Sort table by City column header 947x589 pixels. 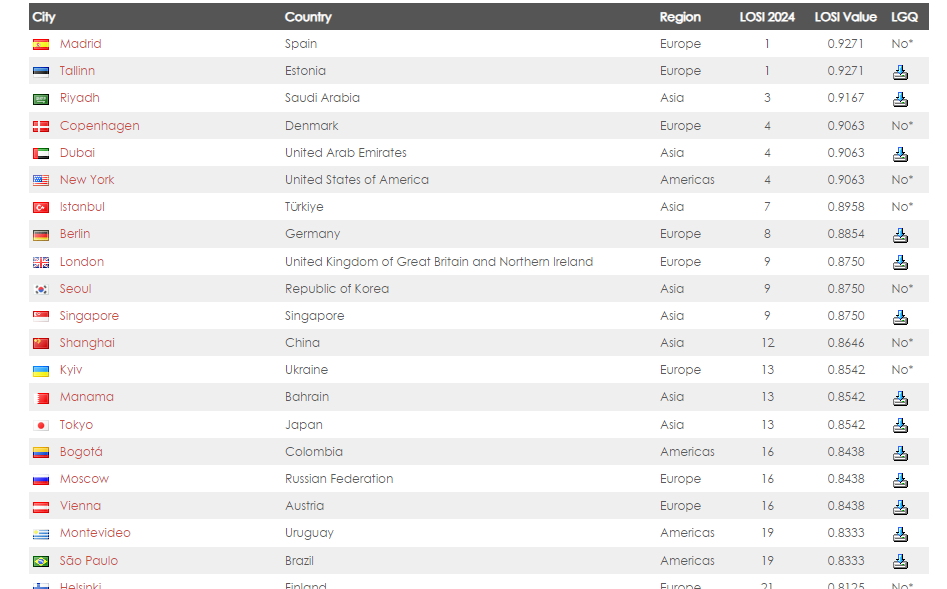44,17
